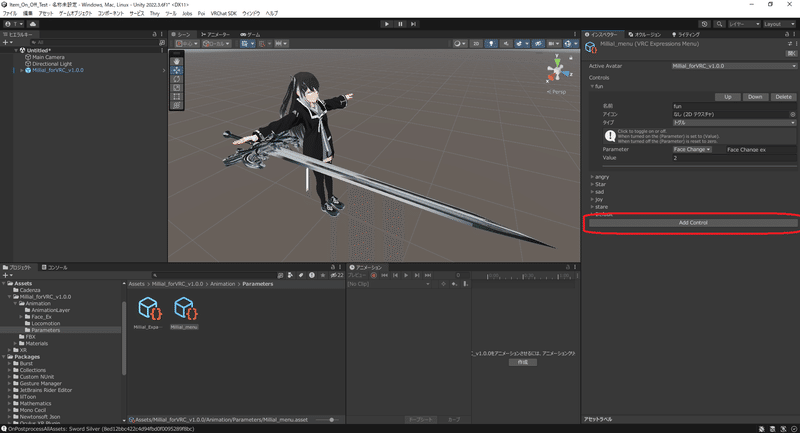Screen dimensions: 800x433
Task: Click the Value input field
Action: click(x=734, y=158)
